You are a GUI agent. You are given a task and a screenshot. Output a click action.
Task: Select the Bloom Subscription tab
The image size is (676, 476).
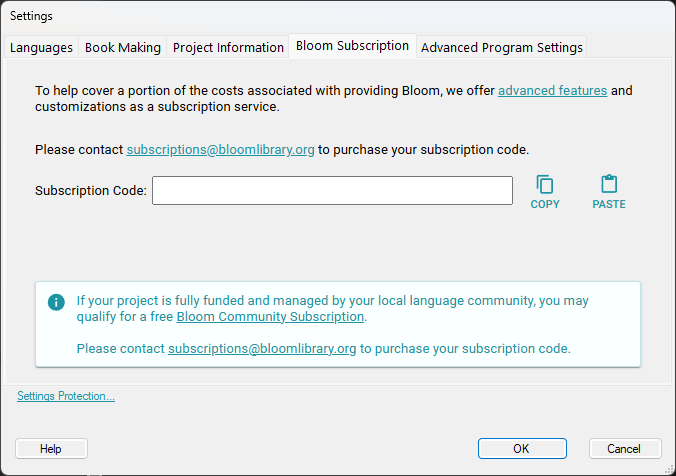tap(352, 46)
